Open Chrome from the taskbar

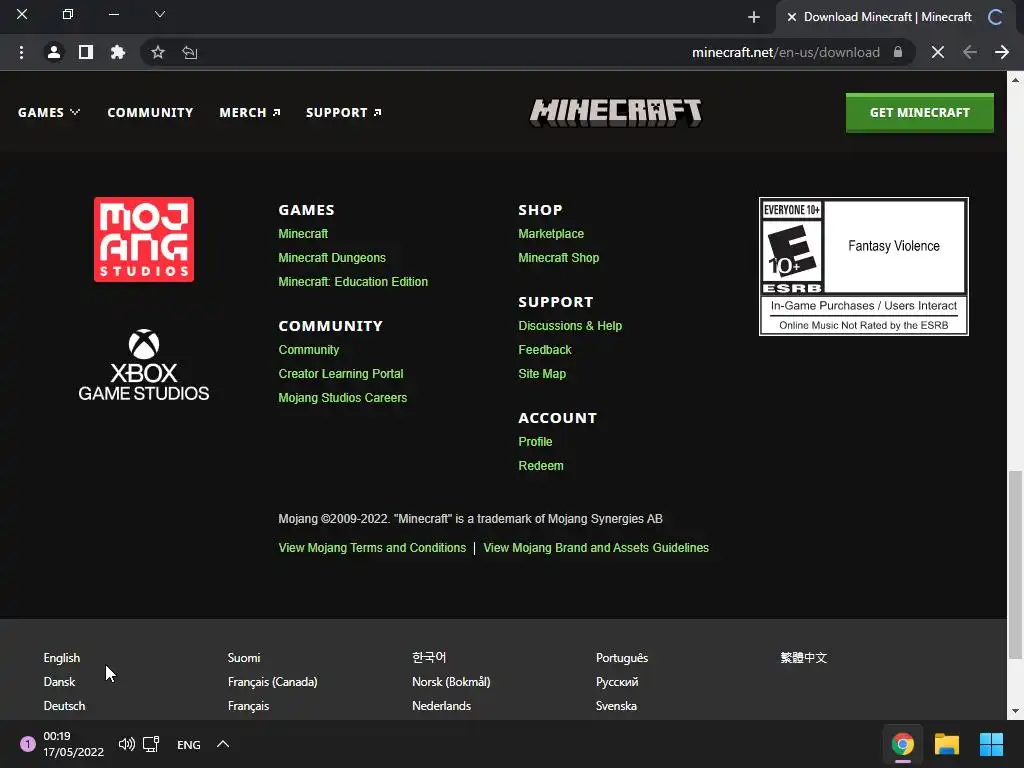pos(903,744)
